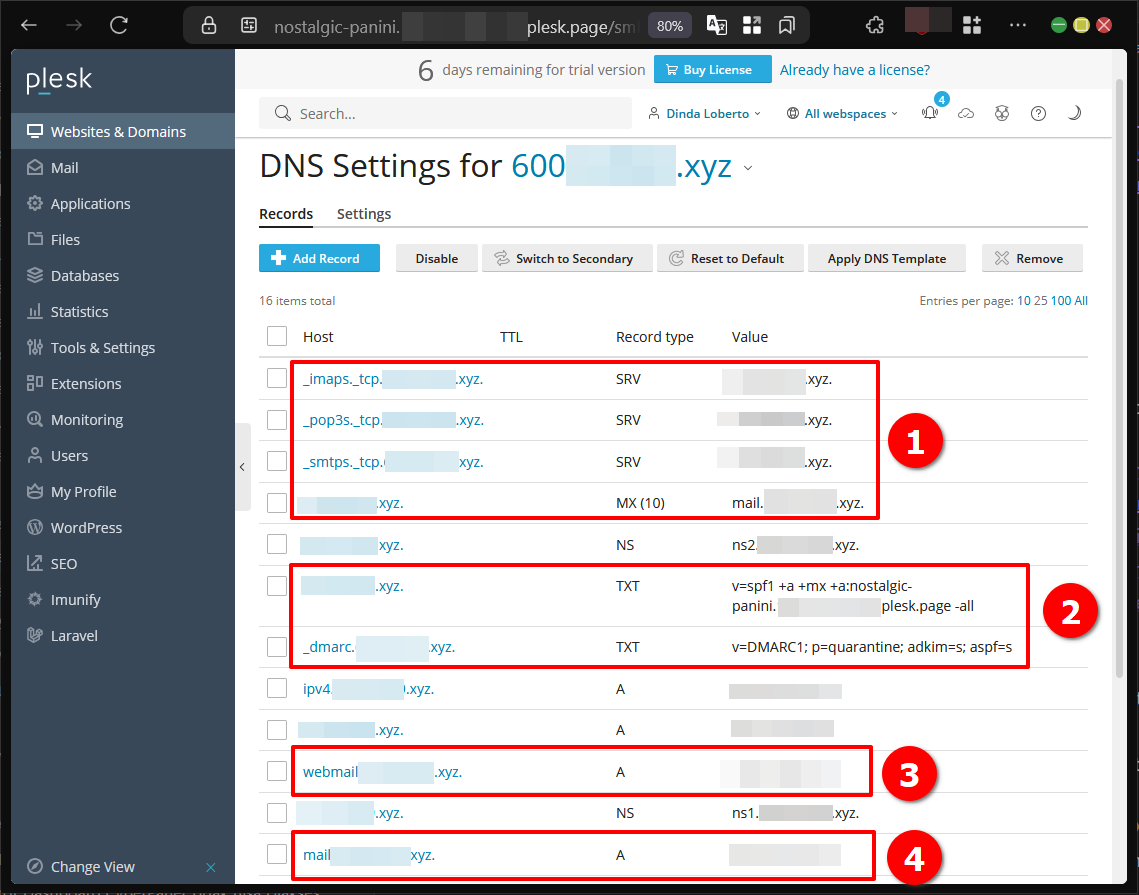Image resolution: width=1139 pixels, height=895 pixels.
Task: Click the Add Record button
Action: click(319, 258)
